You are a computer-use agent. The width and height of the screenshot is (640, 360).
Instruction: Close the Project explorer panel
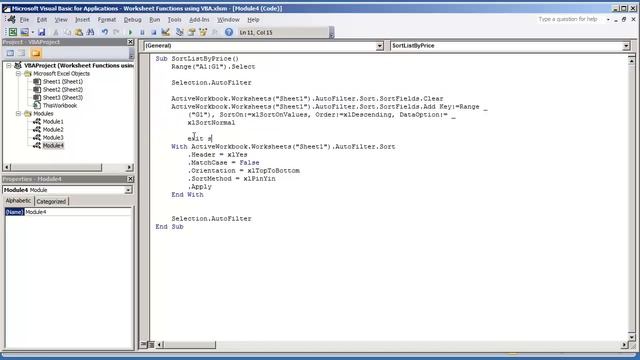[131, 42]
